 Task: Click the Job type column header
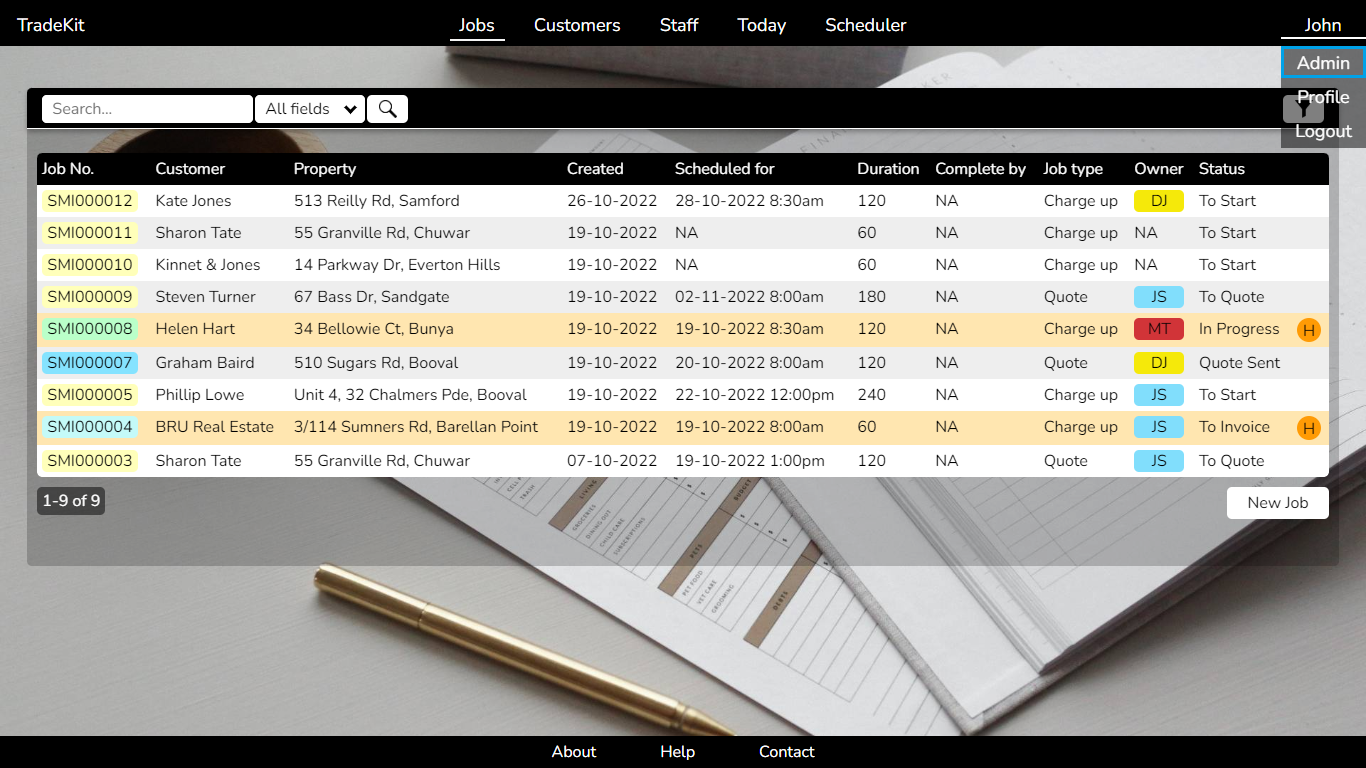(x=1073, y=169)
